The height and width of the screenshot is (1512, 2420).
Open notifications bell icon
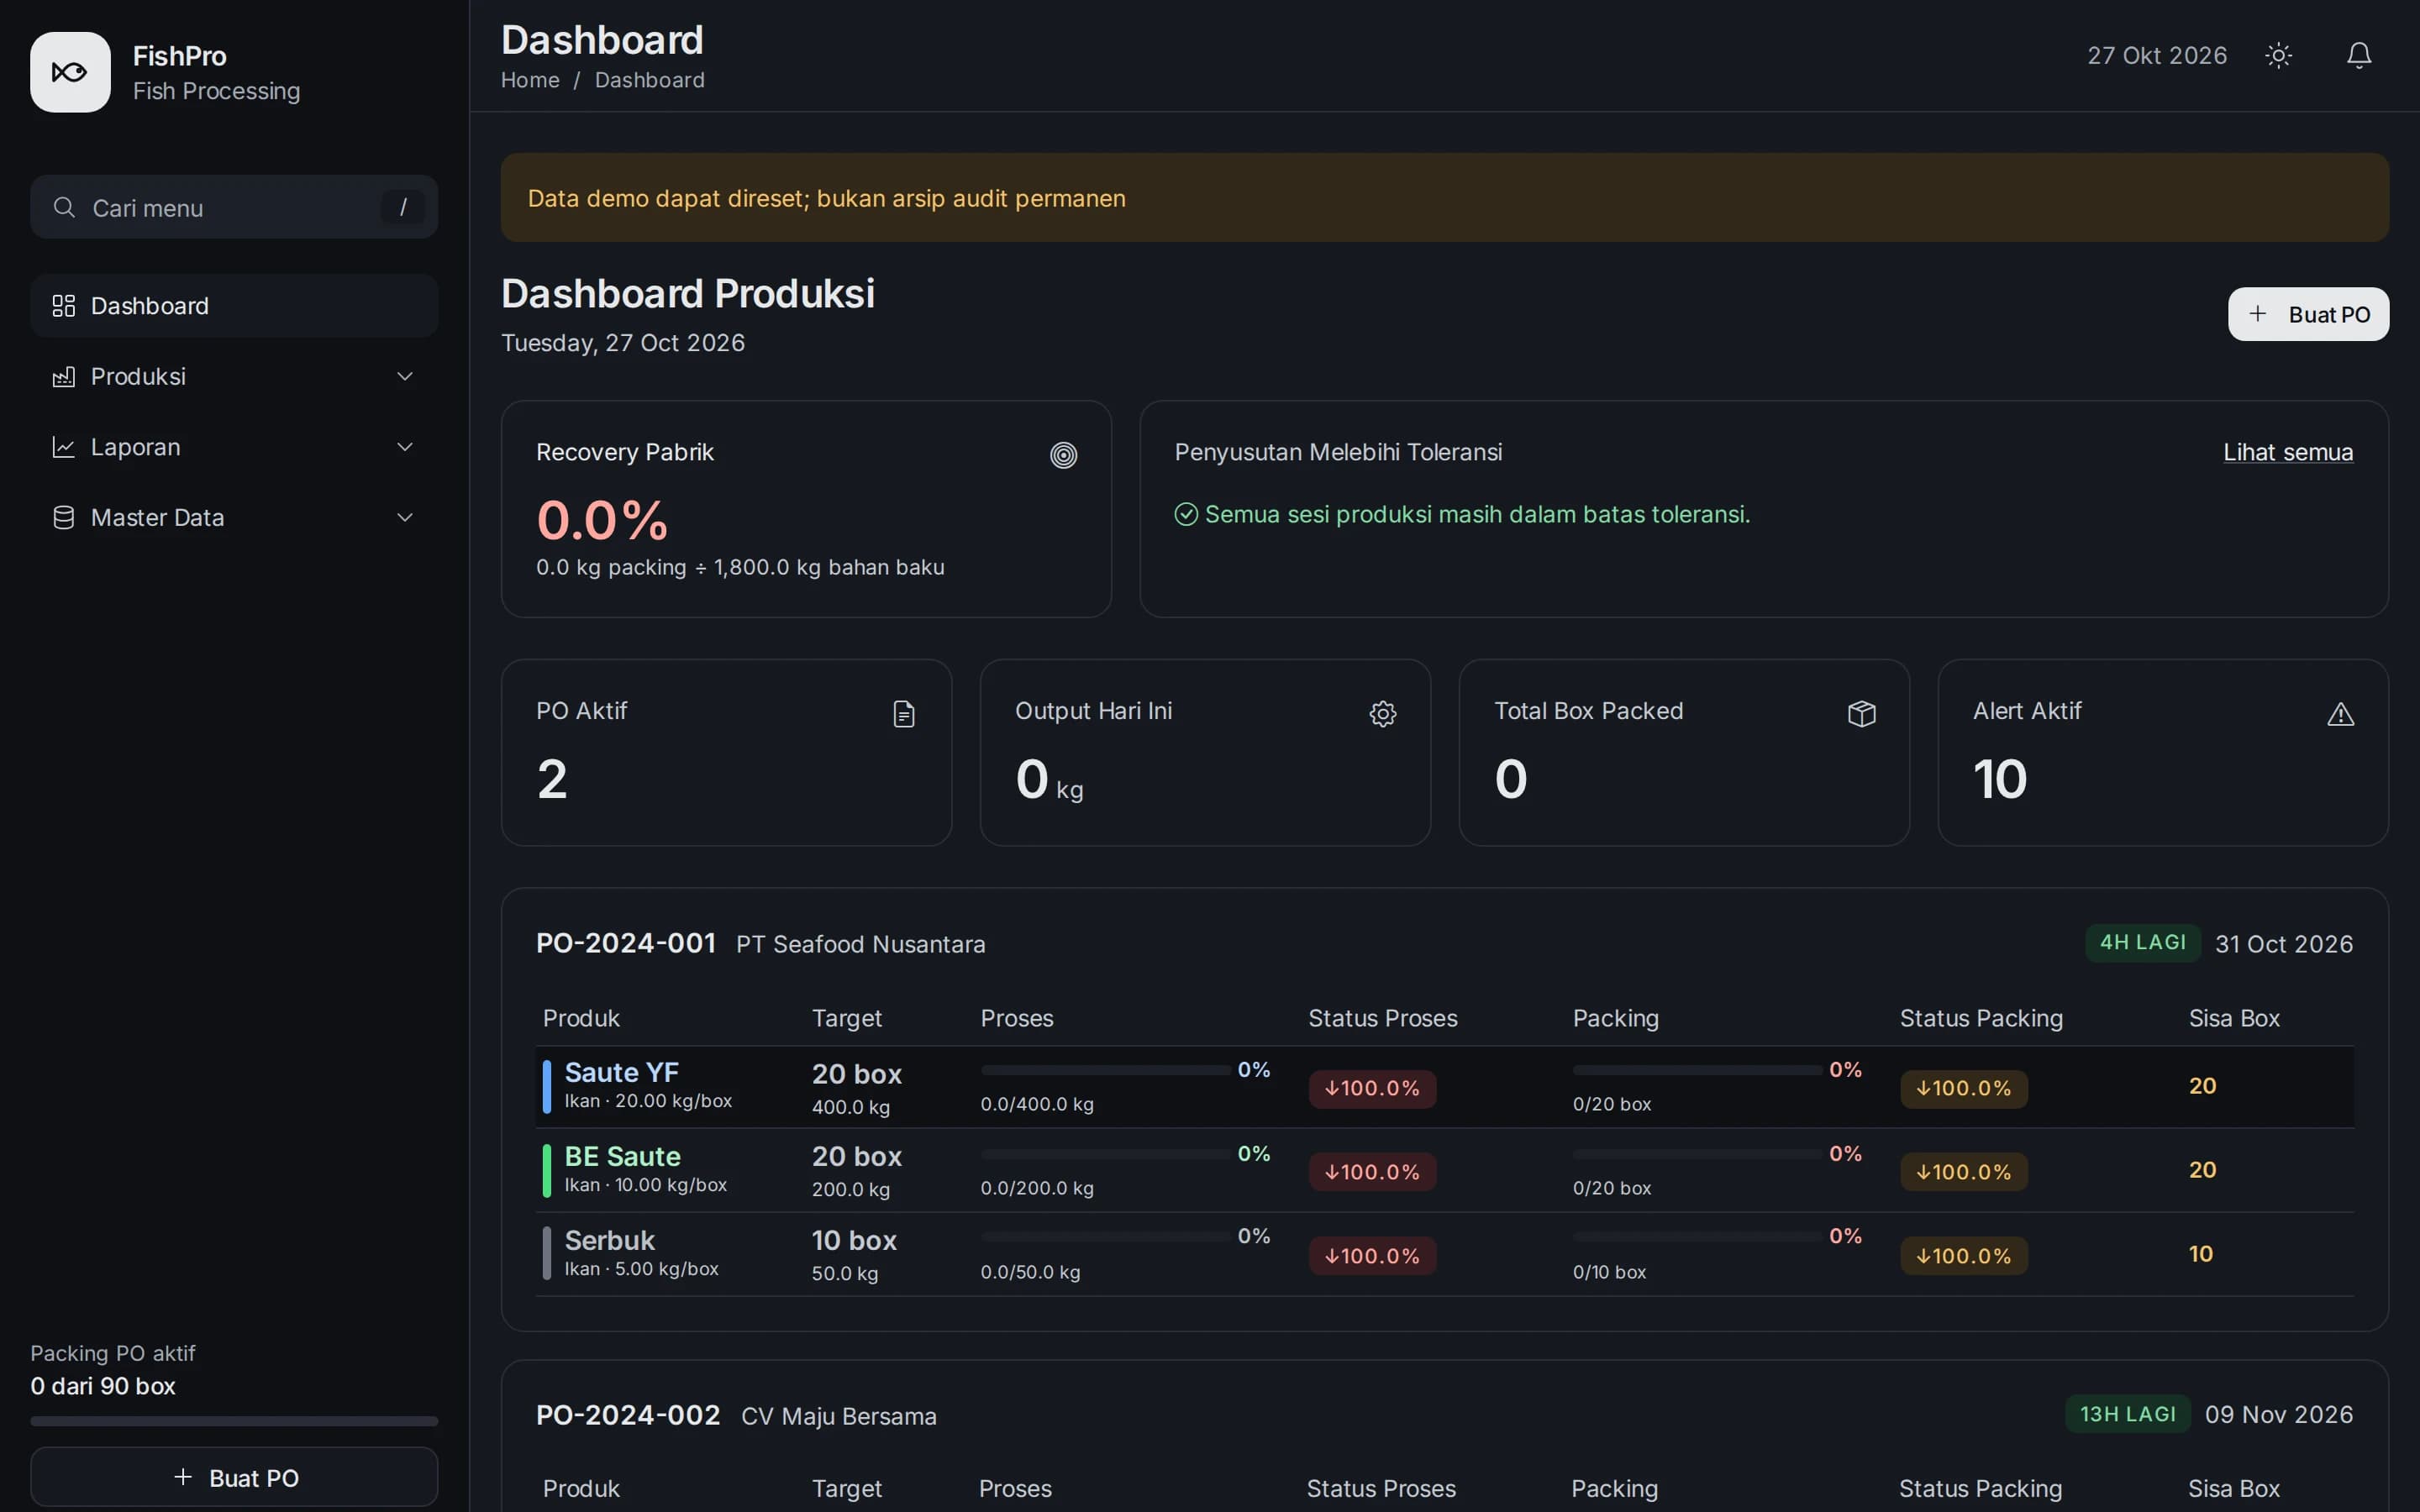coord(2359,55)
